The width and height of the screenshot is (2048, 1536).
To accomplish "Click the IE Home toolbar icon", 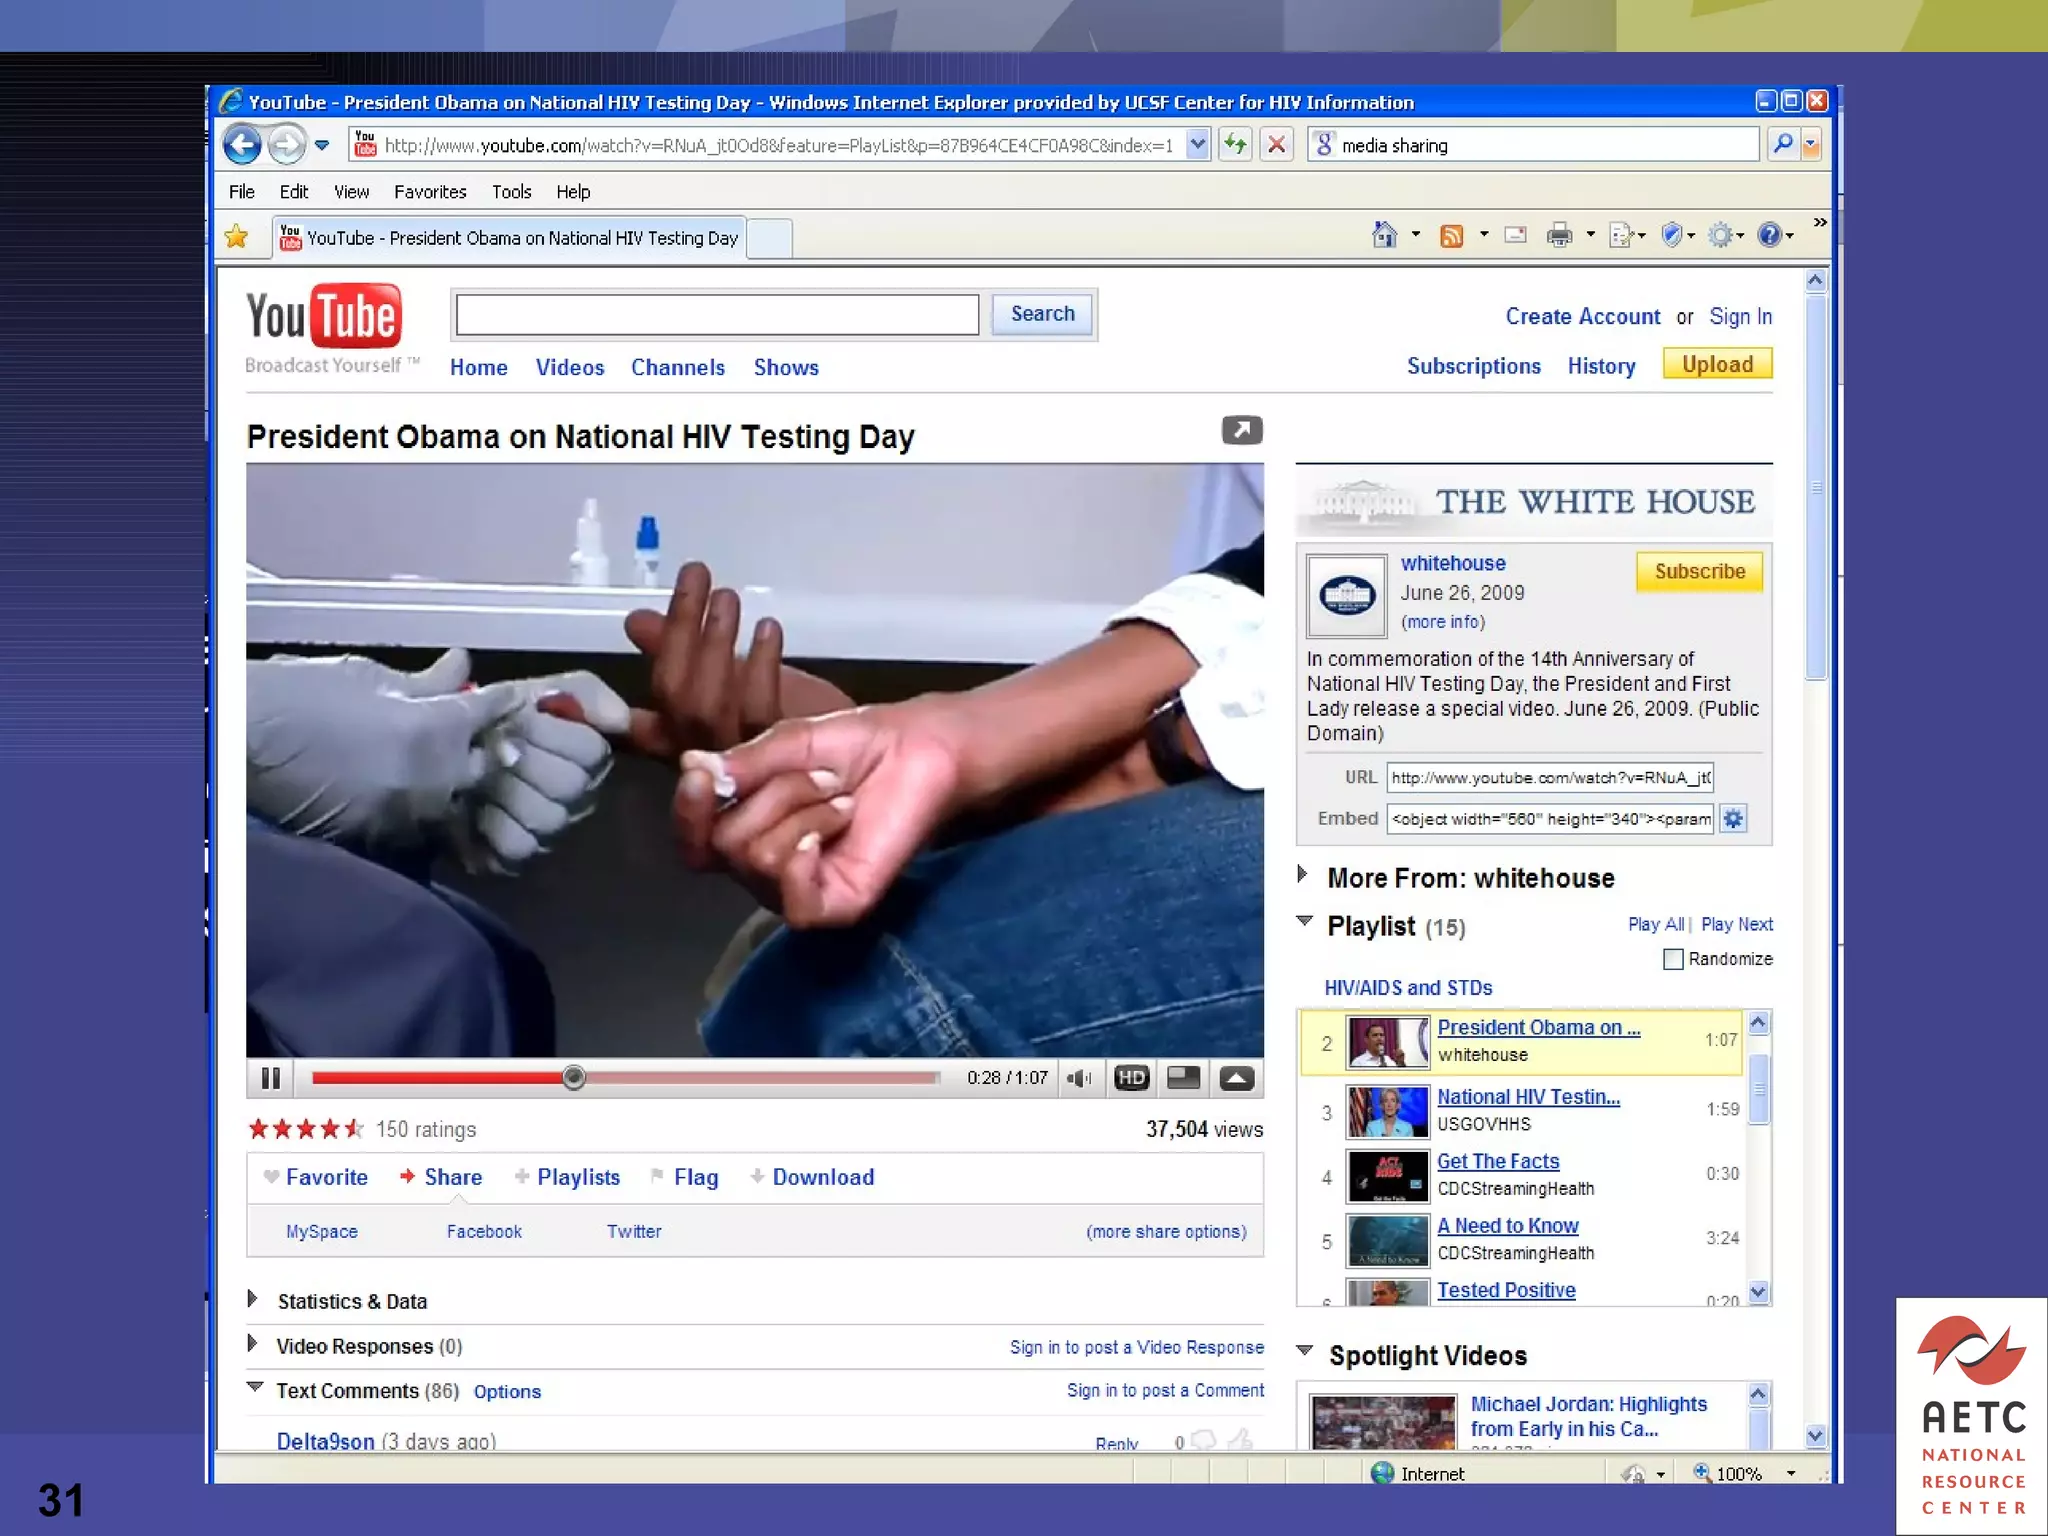I will 1384,235.
